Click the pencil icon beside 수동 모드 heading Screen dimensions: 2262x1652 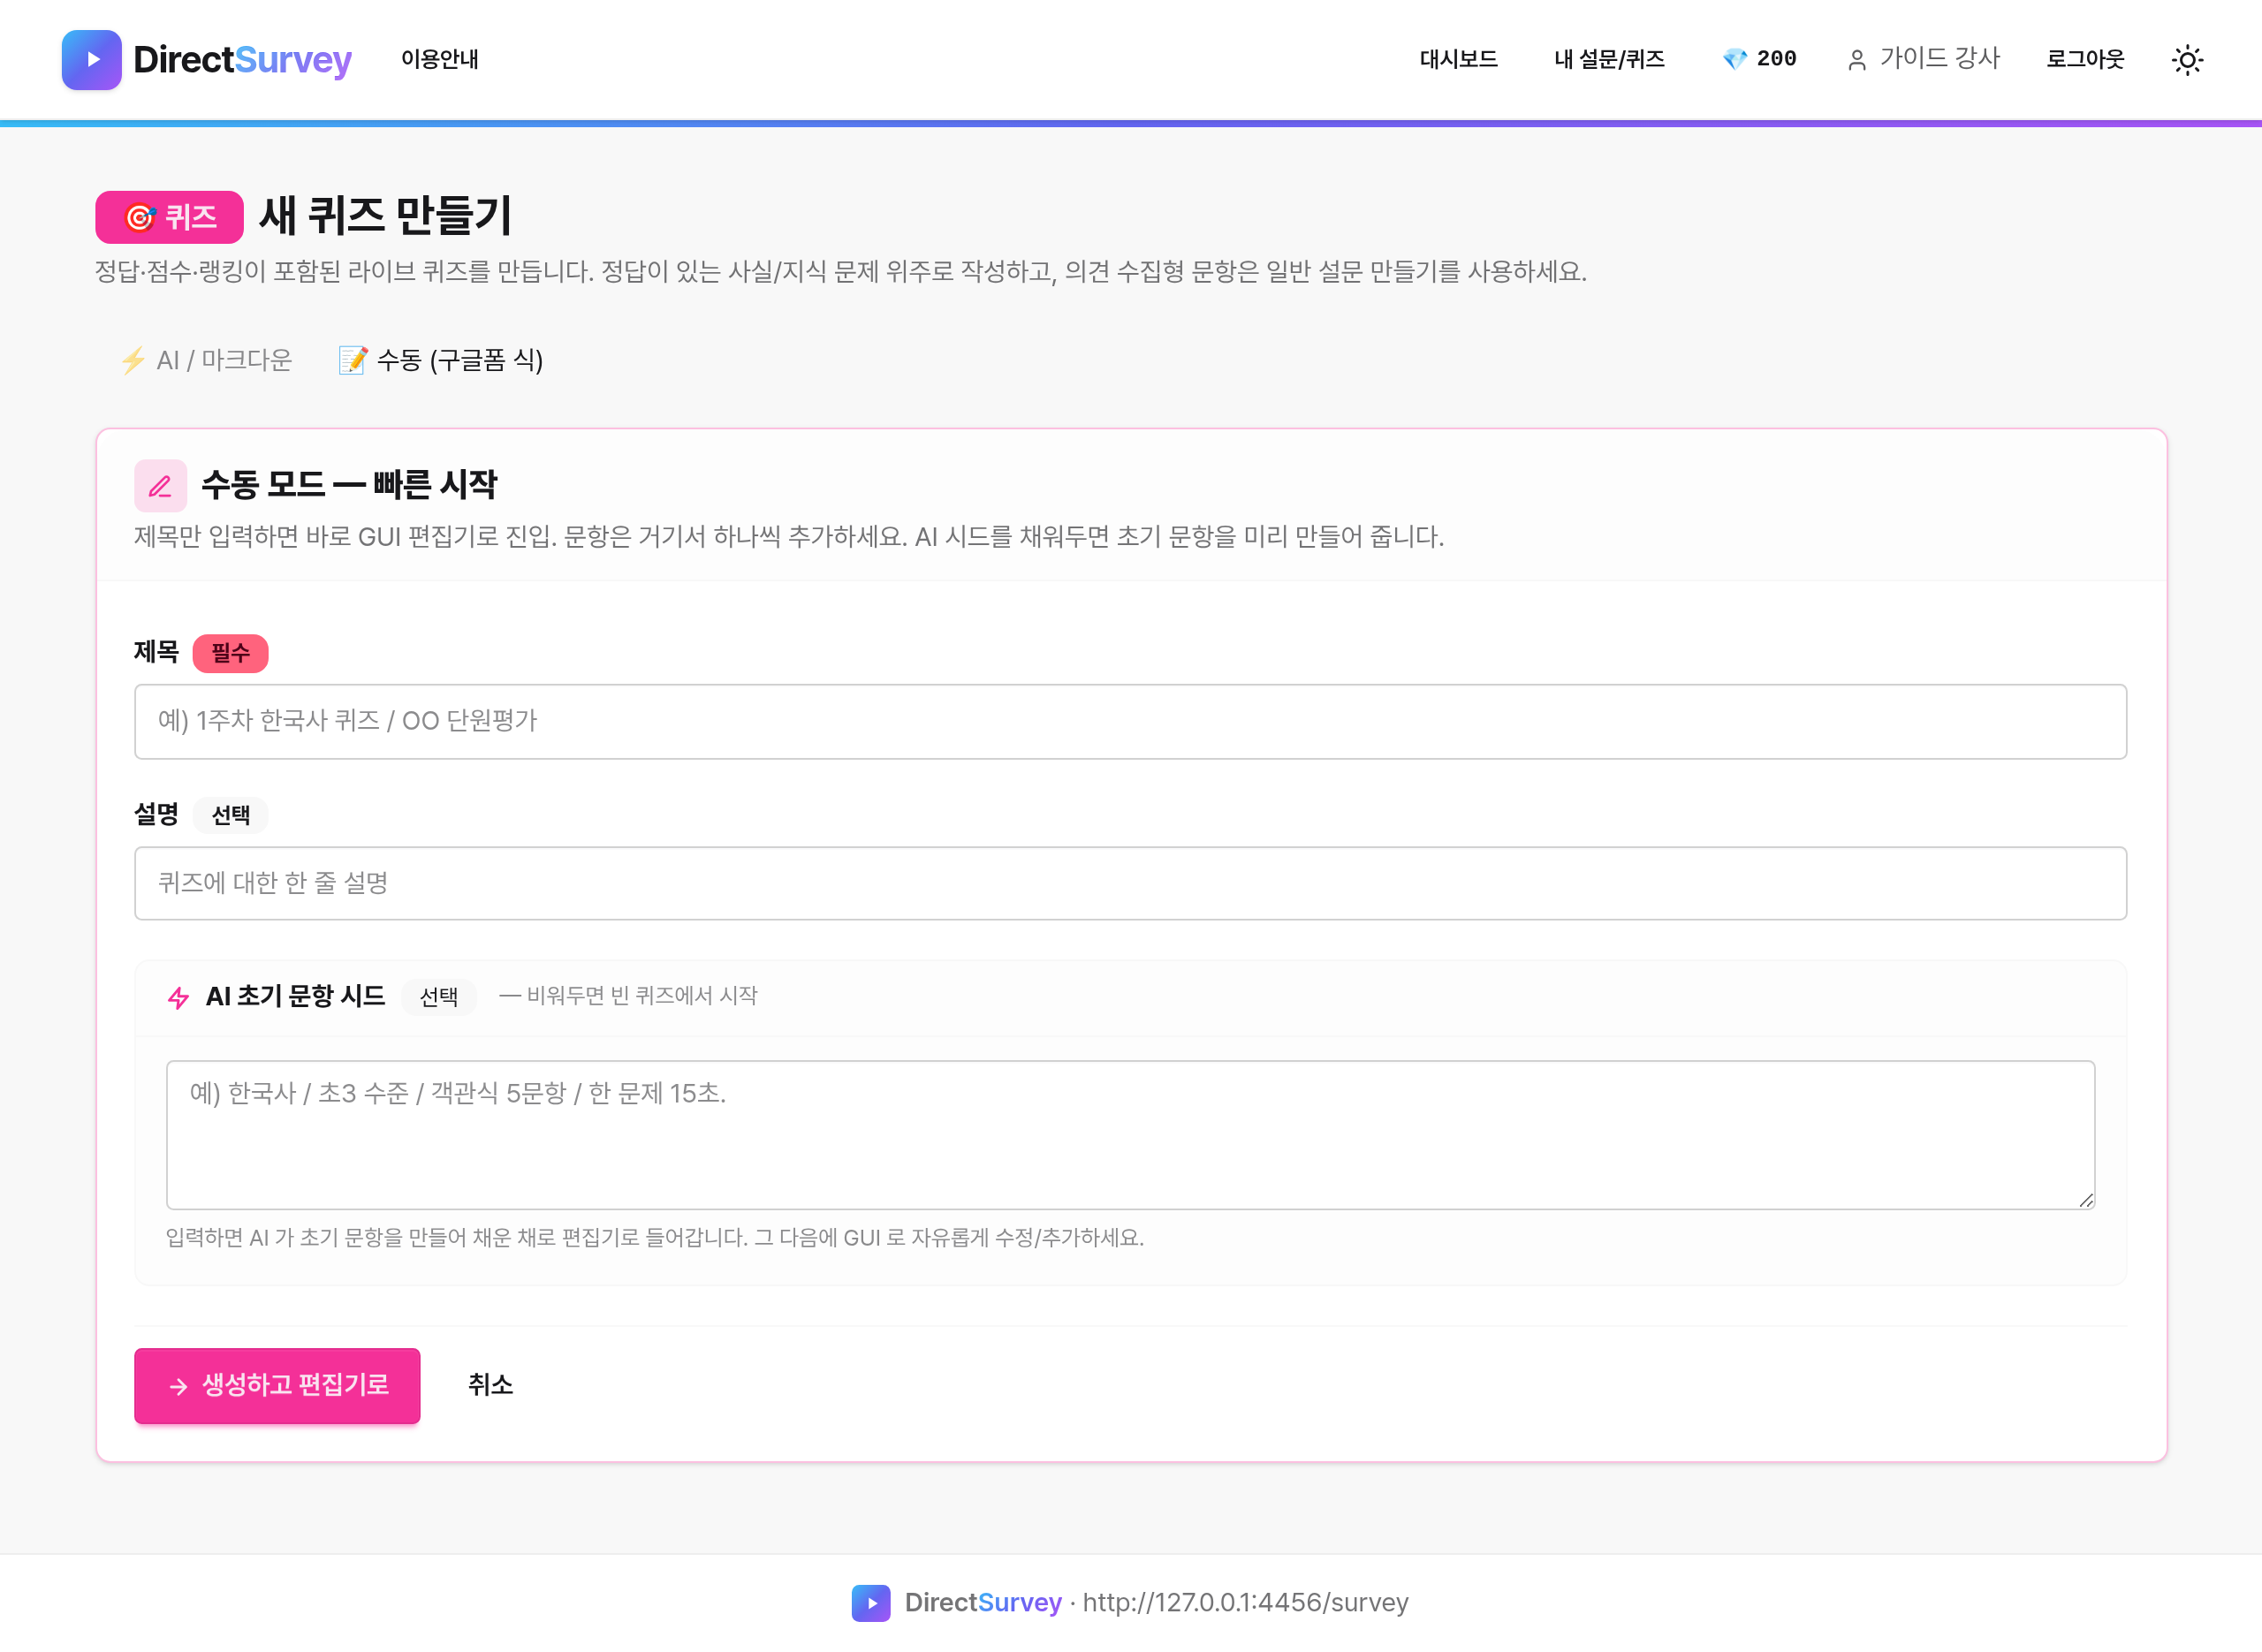160,486
